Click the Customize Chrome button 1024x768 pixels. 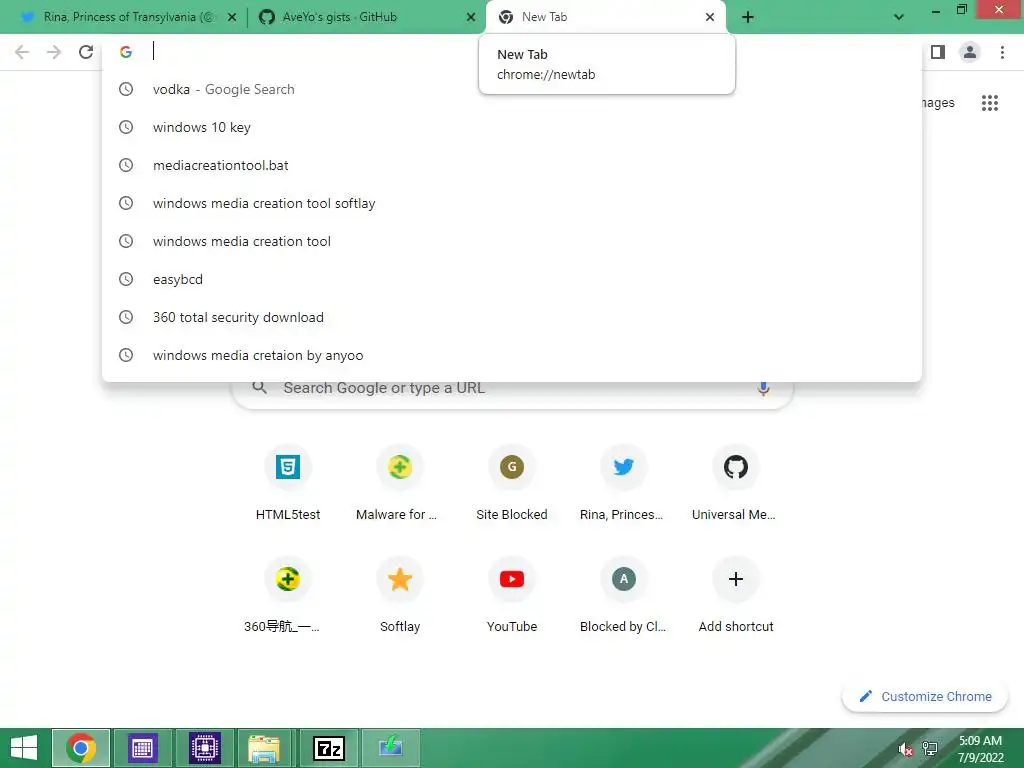[925, 696]
